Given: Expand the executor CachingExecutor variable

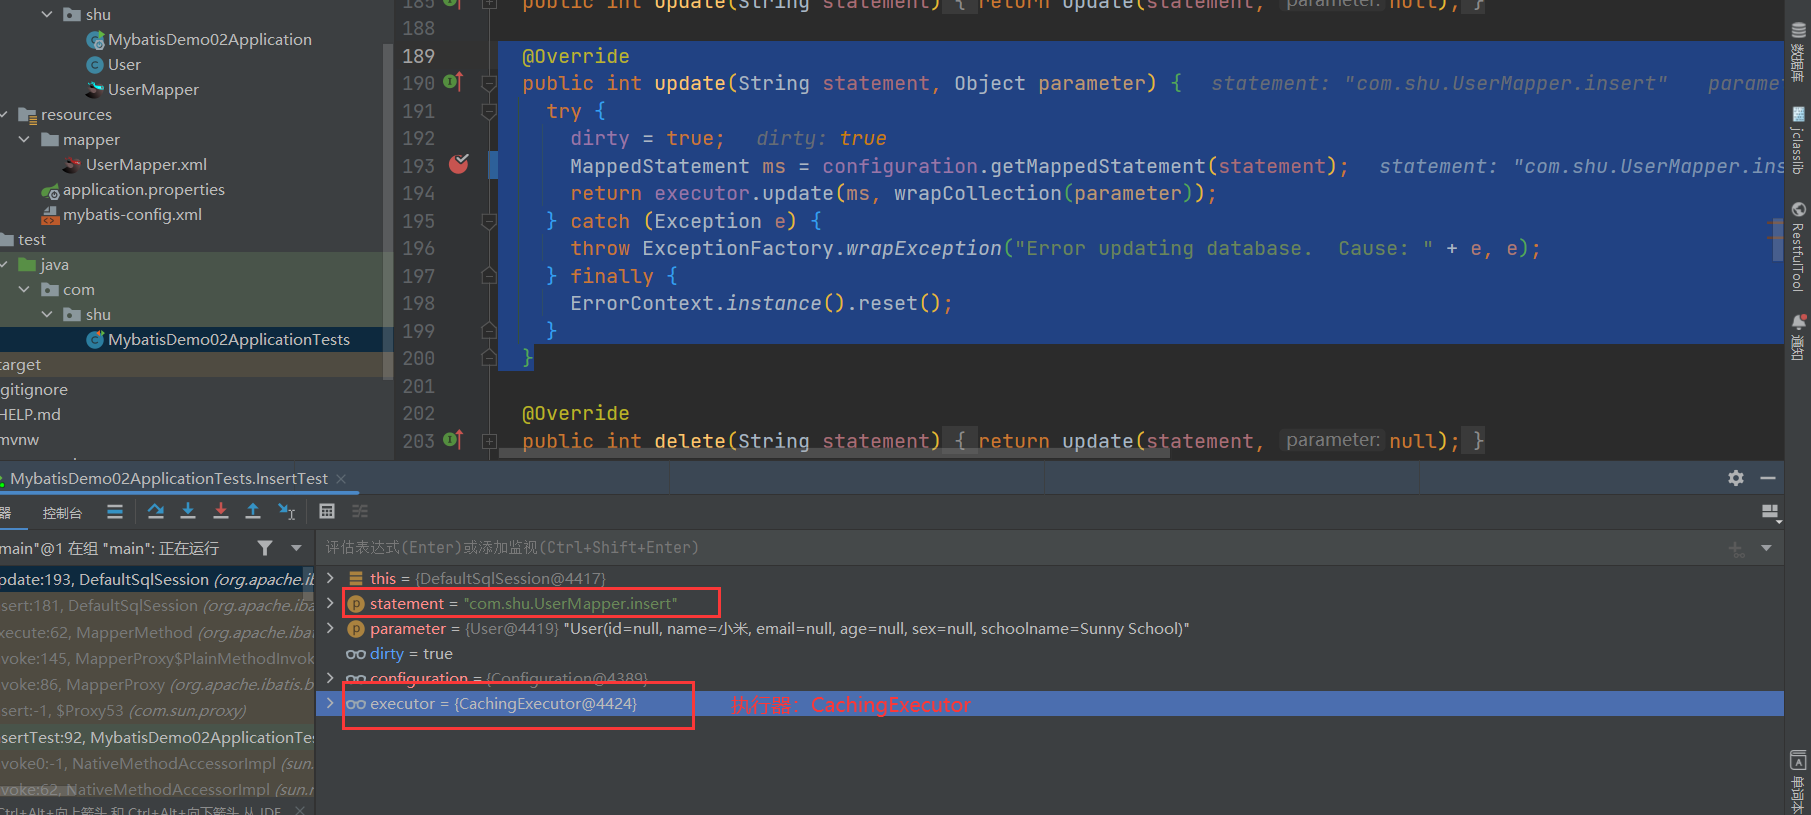Looking at the screenshot, I should tap(330, 703).
